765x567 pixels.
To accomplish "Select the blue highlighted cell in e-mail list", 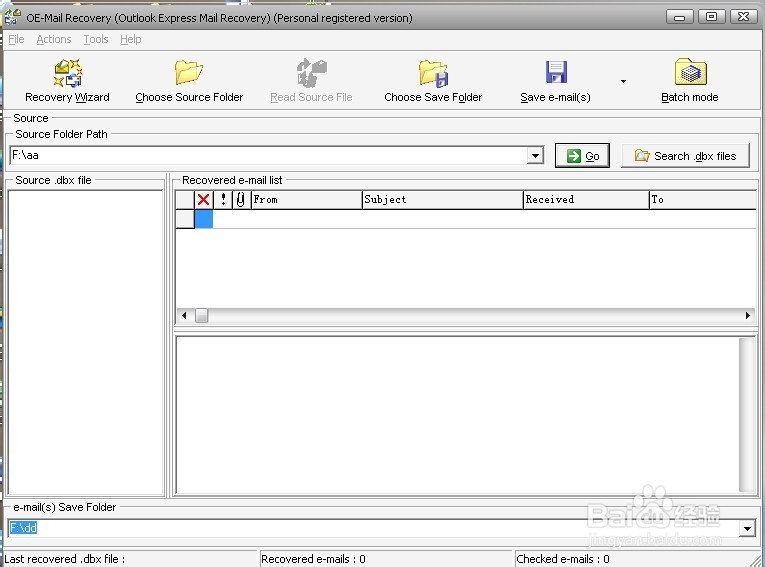I will (x=203, y=219).
